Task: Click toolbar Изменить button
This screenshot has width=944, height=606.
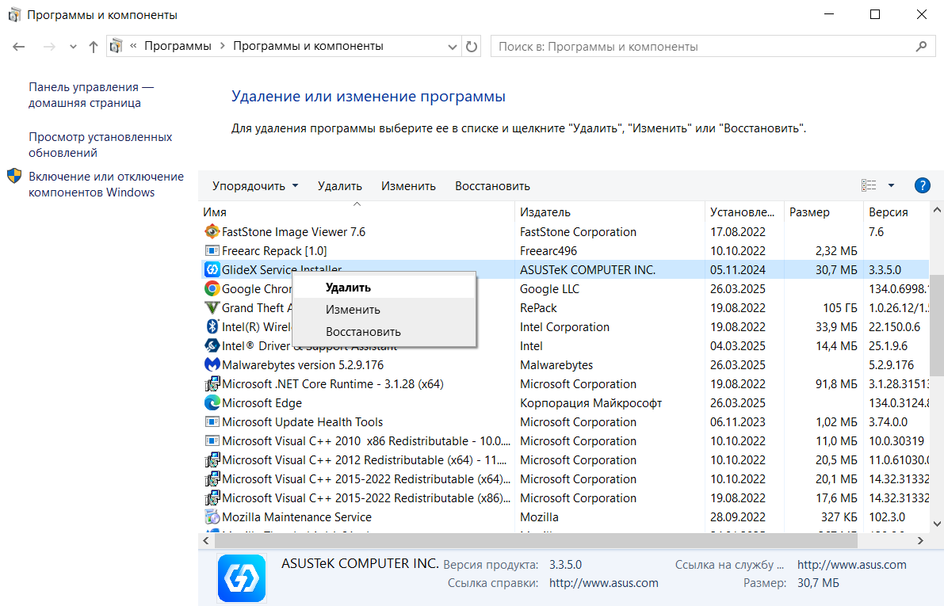Action: 408,186
